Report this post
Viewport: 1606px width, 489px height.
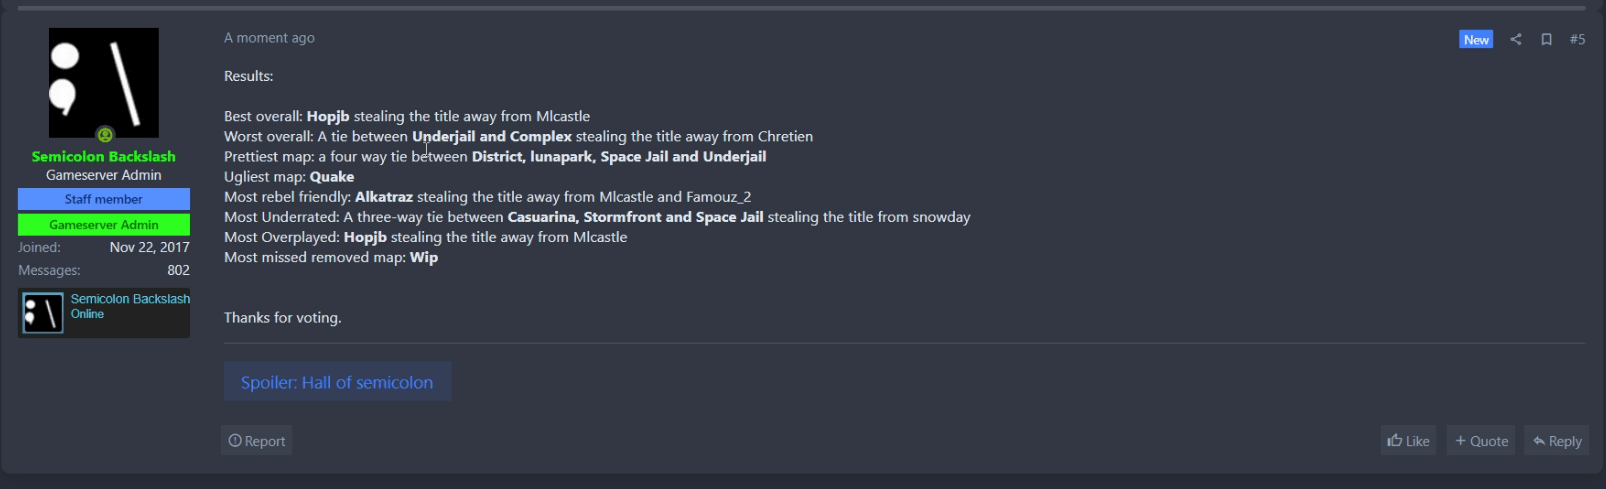(x=257, y=441)
